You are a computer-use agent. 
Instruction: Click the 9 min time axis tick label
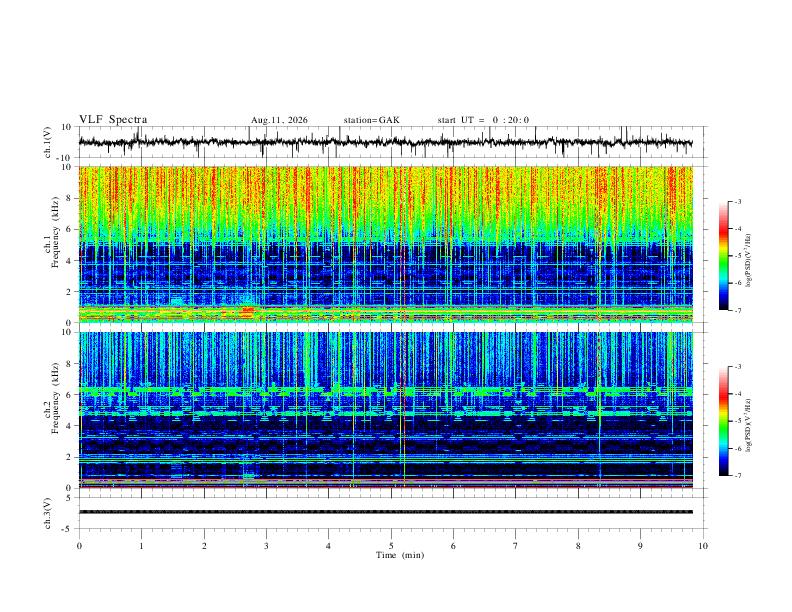pyautogui.click(x=640, y=546)
